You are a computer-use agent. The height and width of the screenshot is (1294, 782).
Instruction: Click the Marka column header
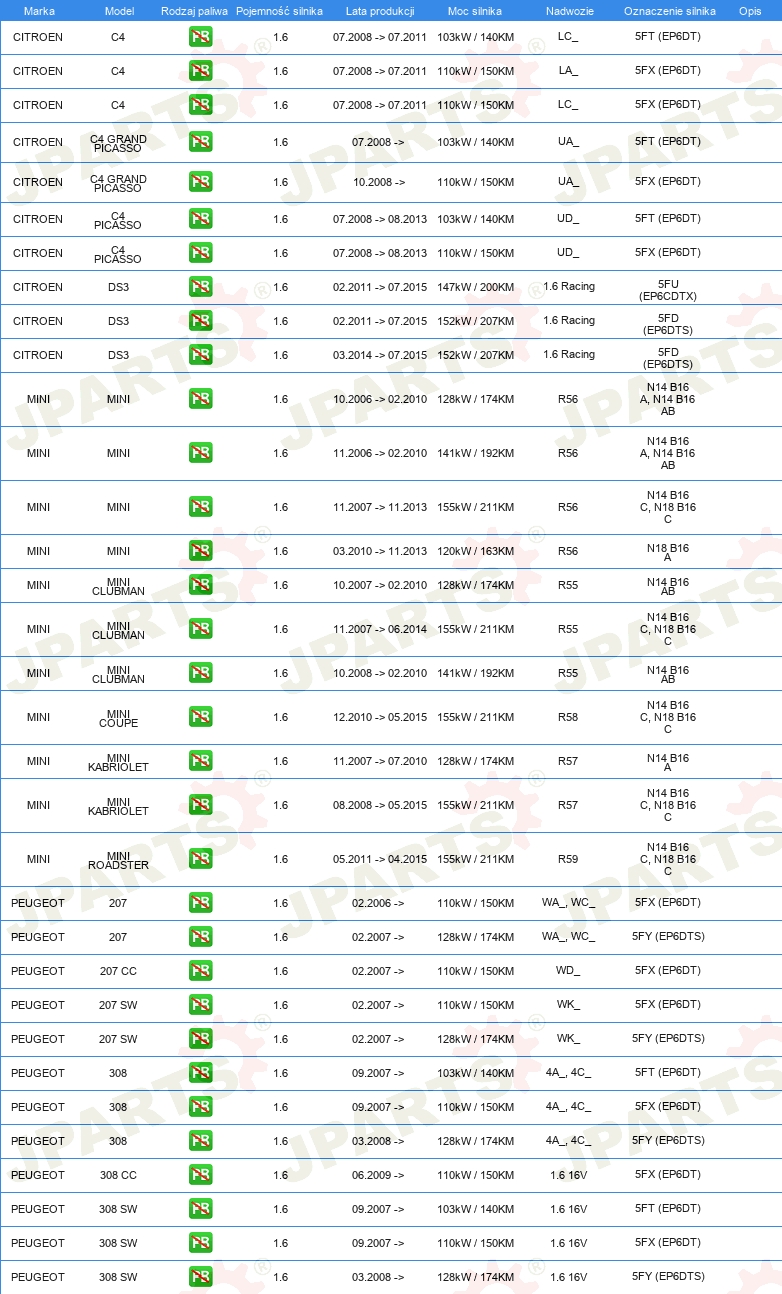(39, 11)
